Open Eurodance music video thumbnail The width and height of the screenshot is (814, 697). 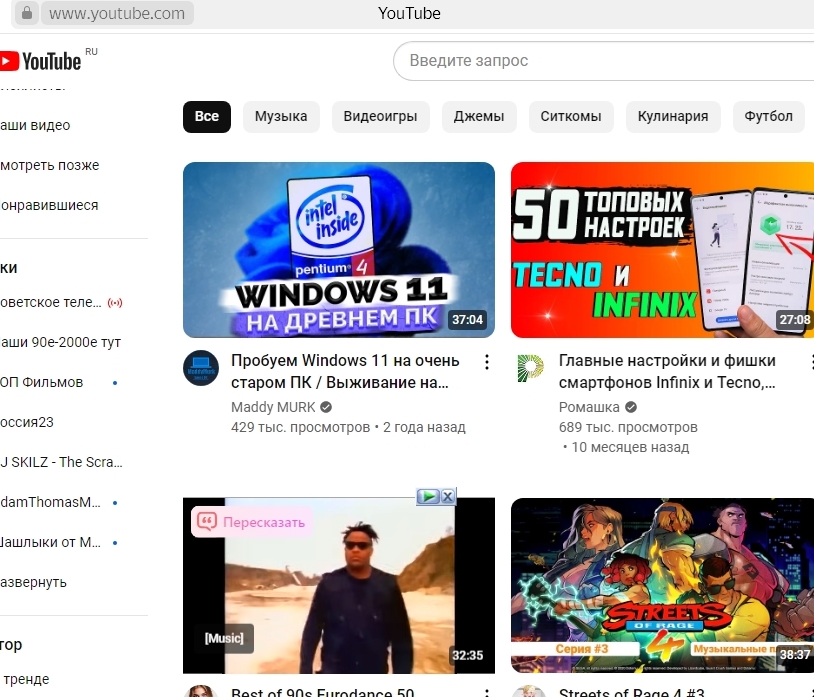[x=339, y=585]
